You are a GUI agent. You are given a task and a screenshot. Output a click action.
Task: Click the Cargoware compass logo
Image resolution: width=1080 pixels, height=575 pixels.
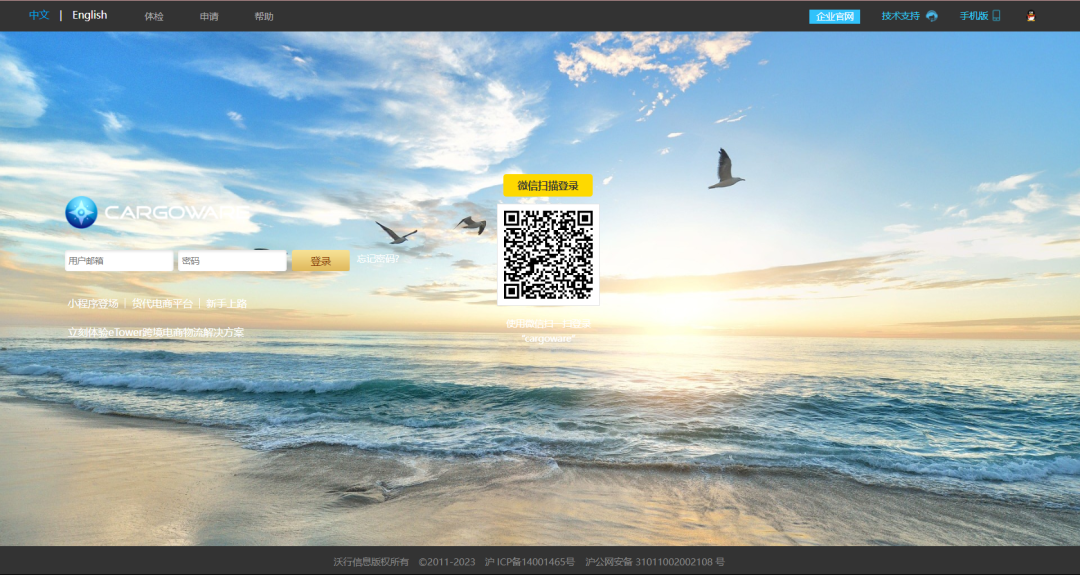point(81,212)
